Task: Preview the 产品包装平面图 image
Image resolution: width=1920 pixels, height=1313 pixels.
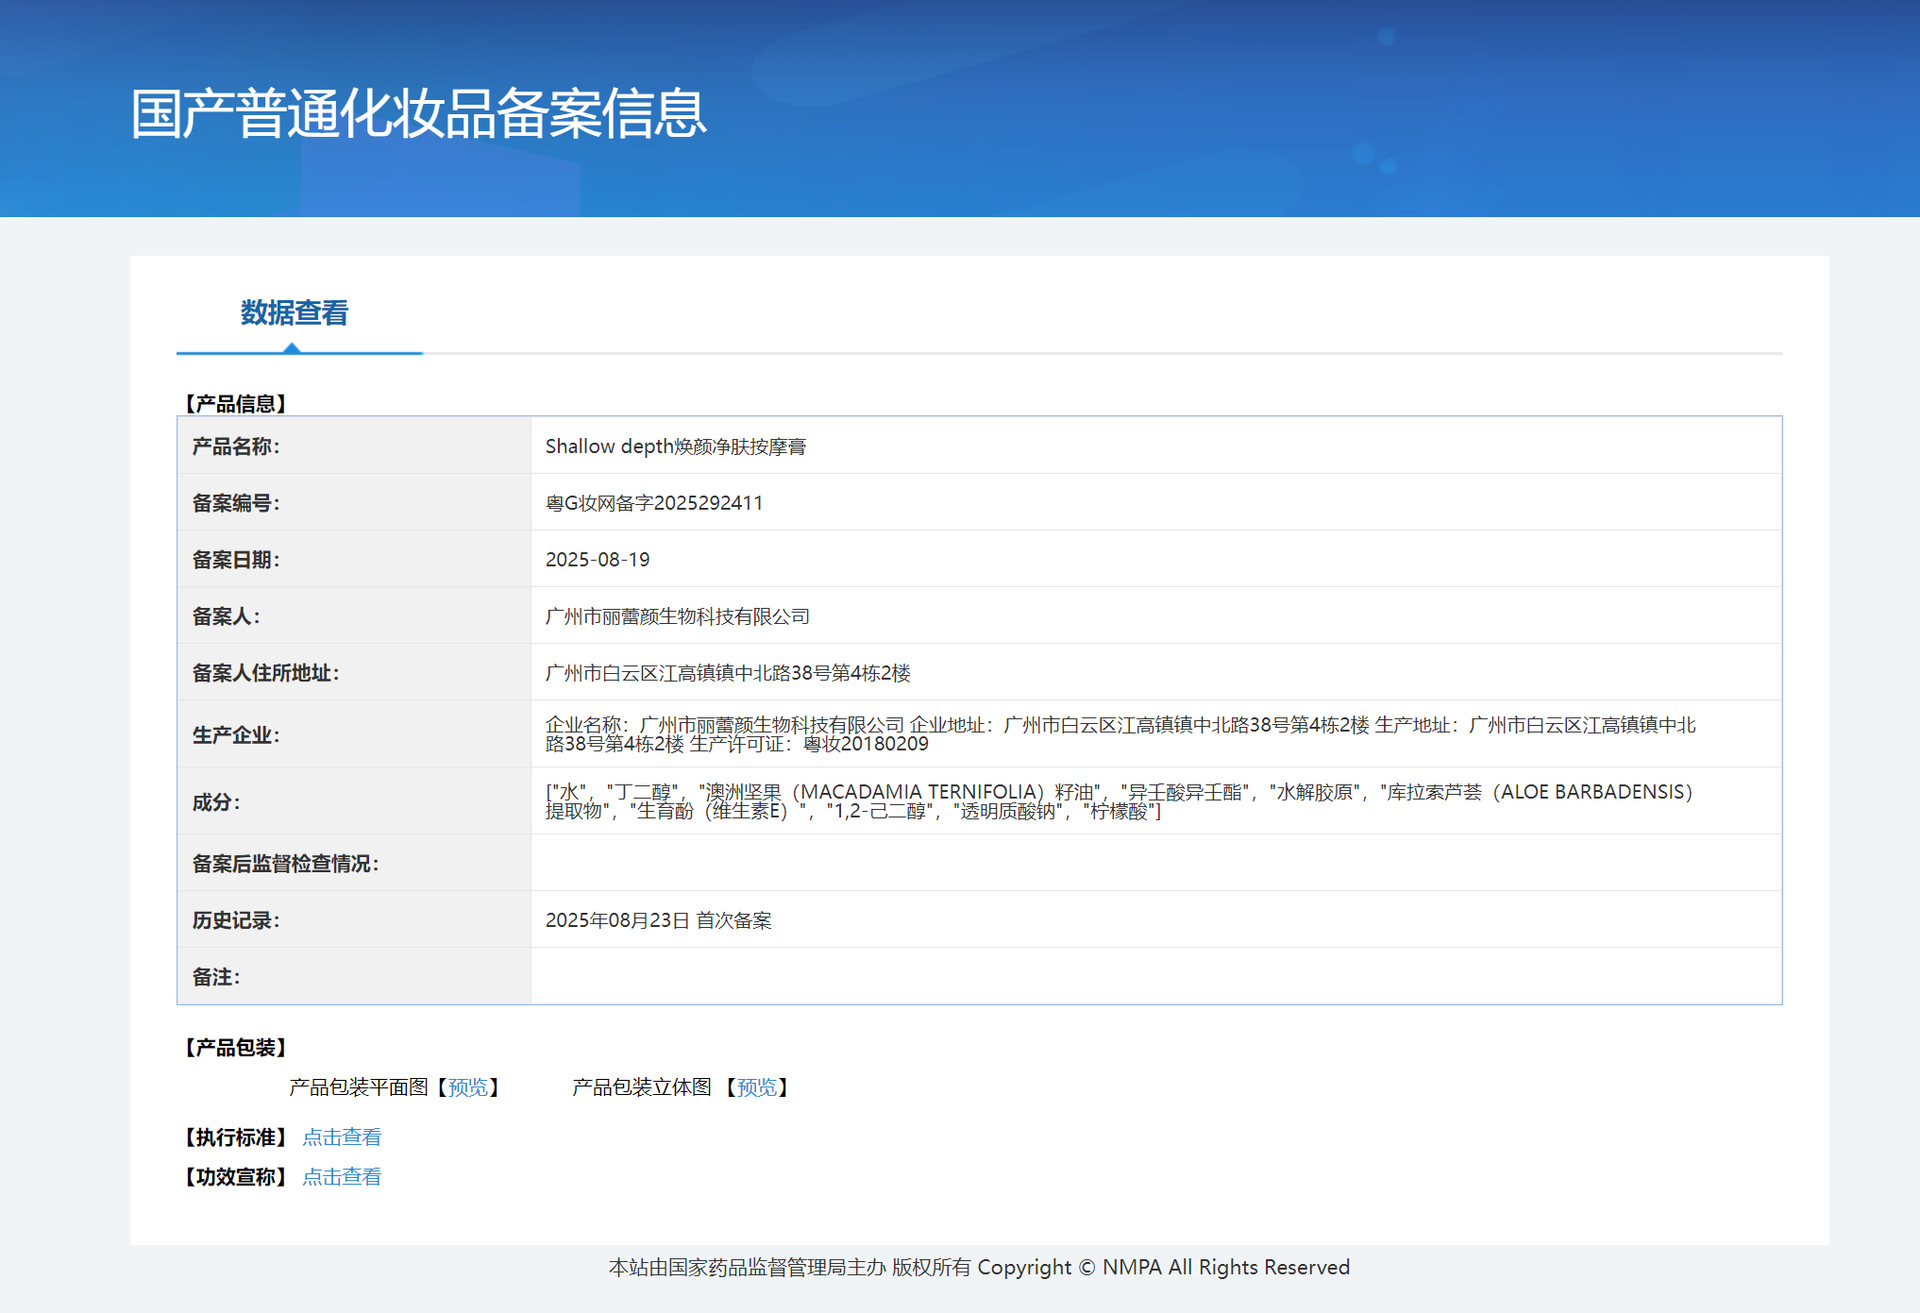Action: 468,1087
